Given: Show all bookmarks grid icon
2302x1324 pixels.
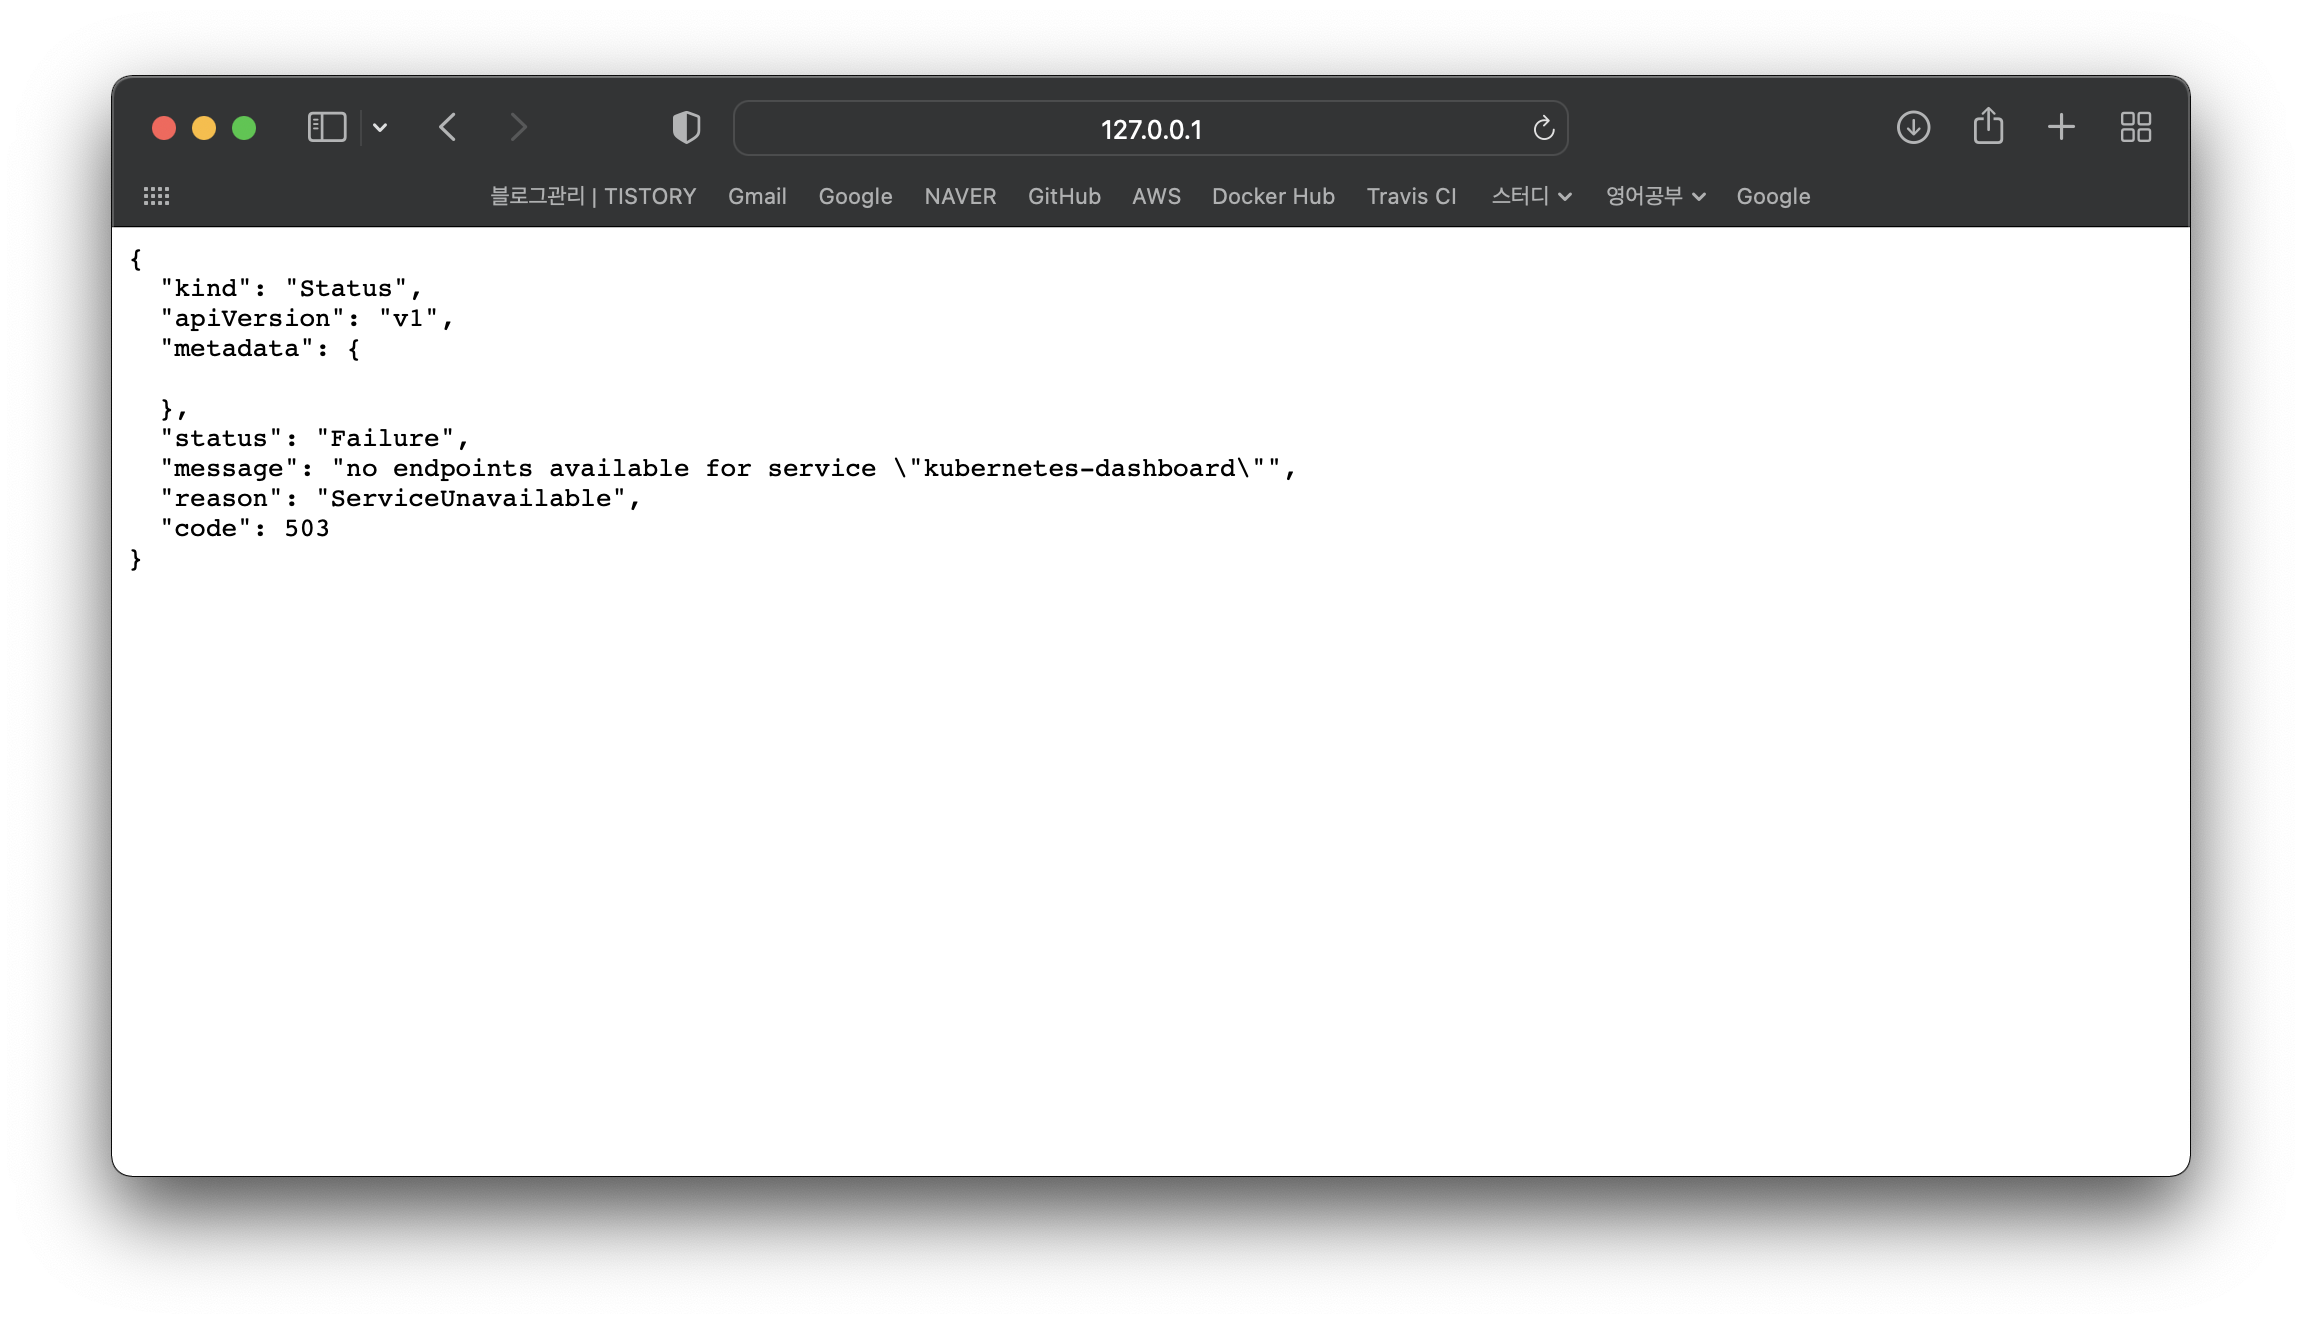Looking at the screenshot, I should pos(156,196).
